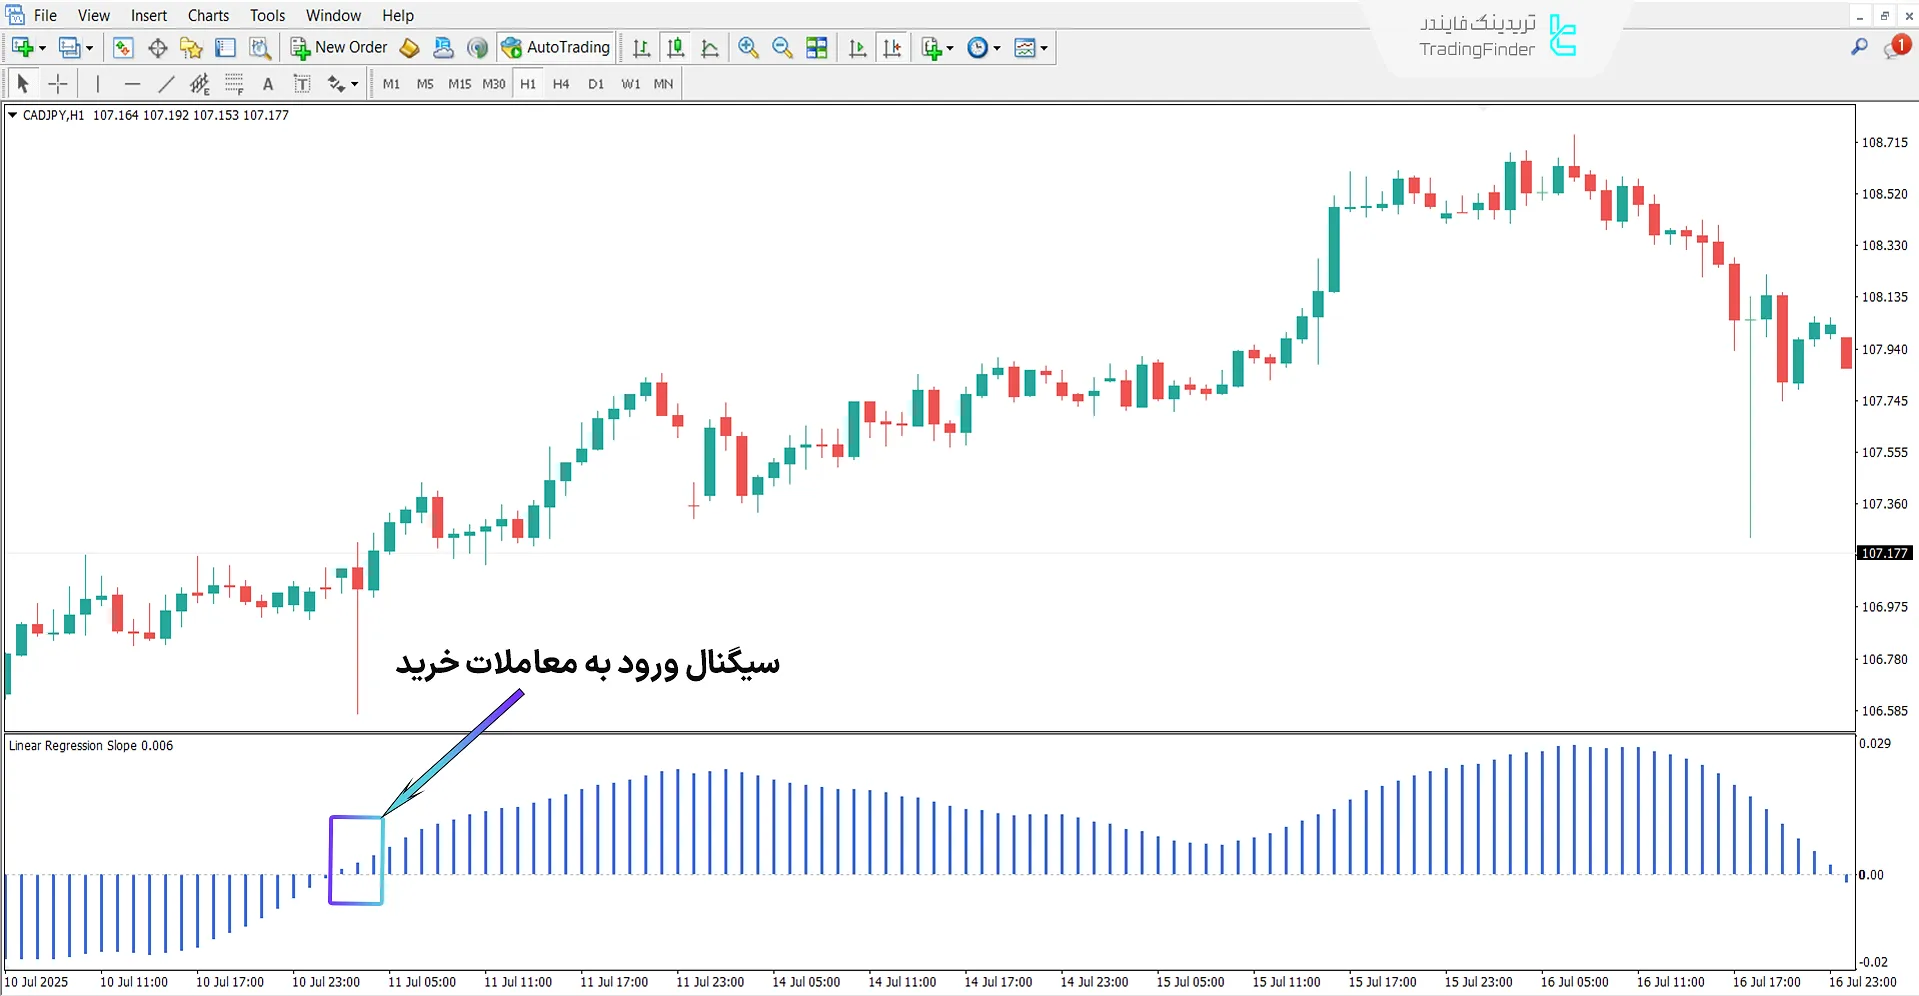The image size is (1919, 996).
Task: Switch to the M15 timeframe
Action: tap(459, 84)
